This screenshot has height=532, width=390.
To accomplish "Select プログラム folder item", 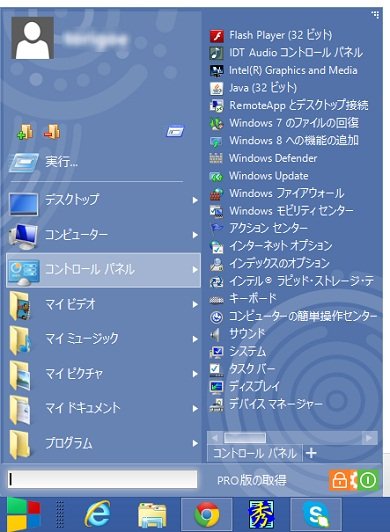I will [x=104, y=444].
